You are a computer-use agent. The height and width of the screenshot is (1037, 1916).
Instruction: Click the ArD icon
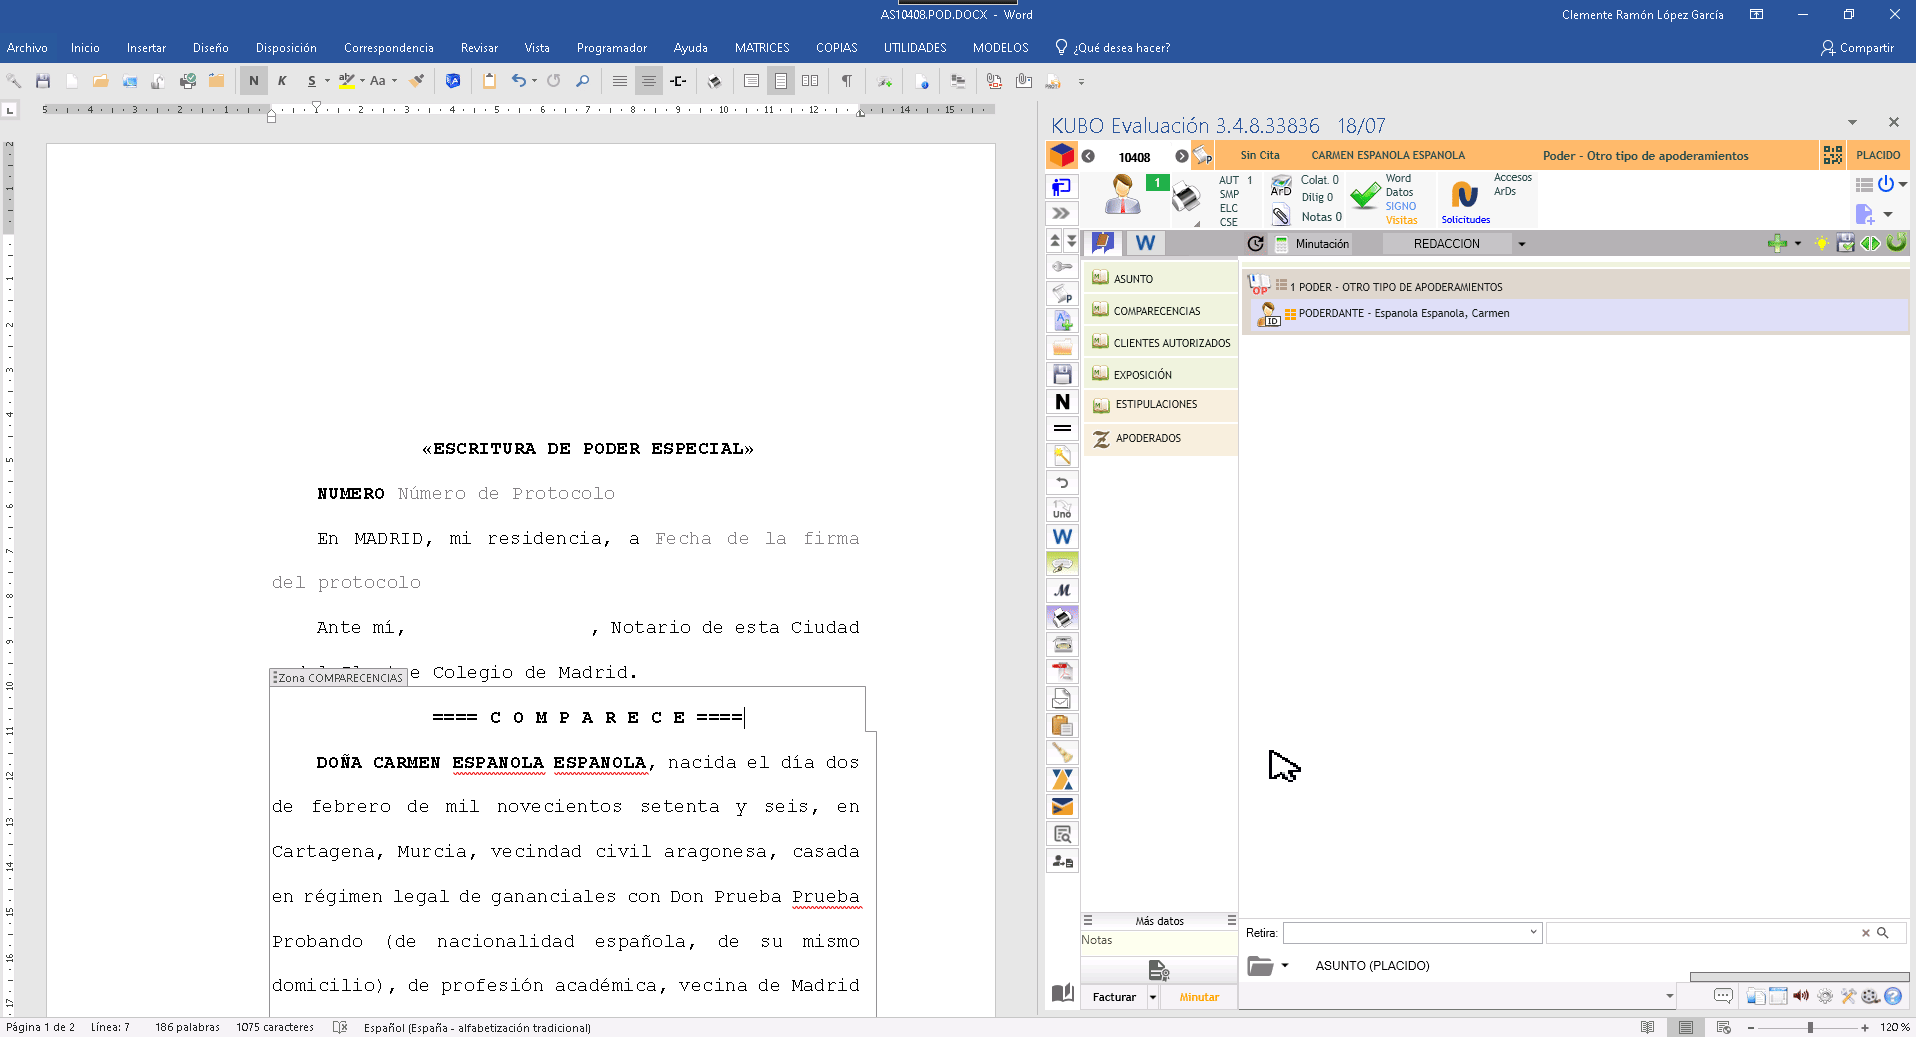click(x=1281, y=186)
